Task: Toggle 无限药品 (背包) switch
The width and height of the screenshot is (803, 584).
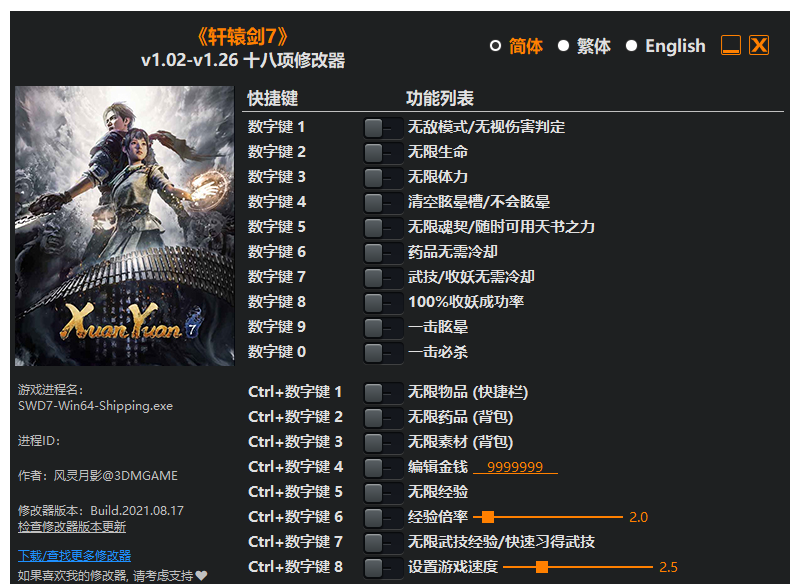Action: [383, 418]
